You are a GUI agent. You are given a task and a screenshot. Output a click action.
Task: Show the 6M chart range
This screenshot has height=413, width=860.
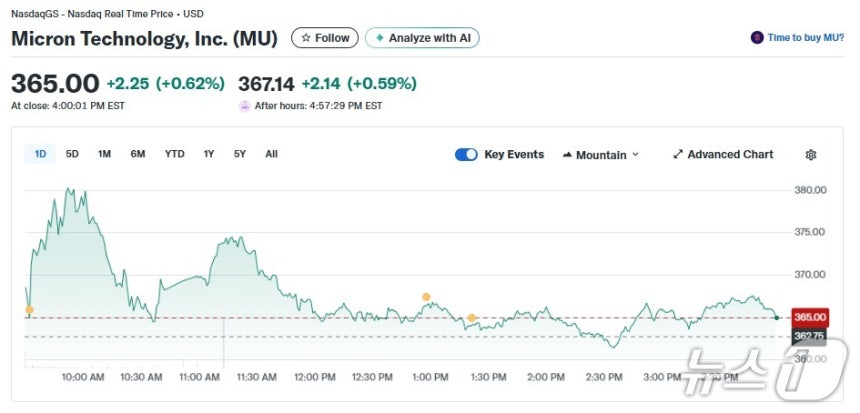(x=138, y=154)
